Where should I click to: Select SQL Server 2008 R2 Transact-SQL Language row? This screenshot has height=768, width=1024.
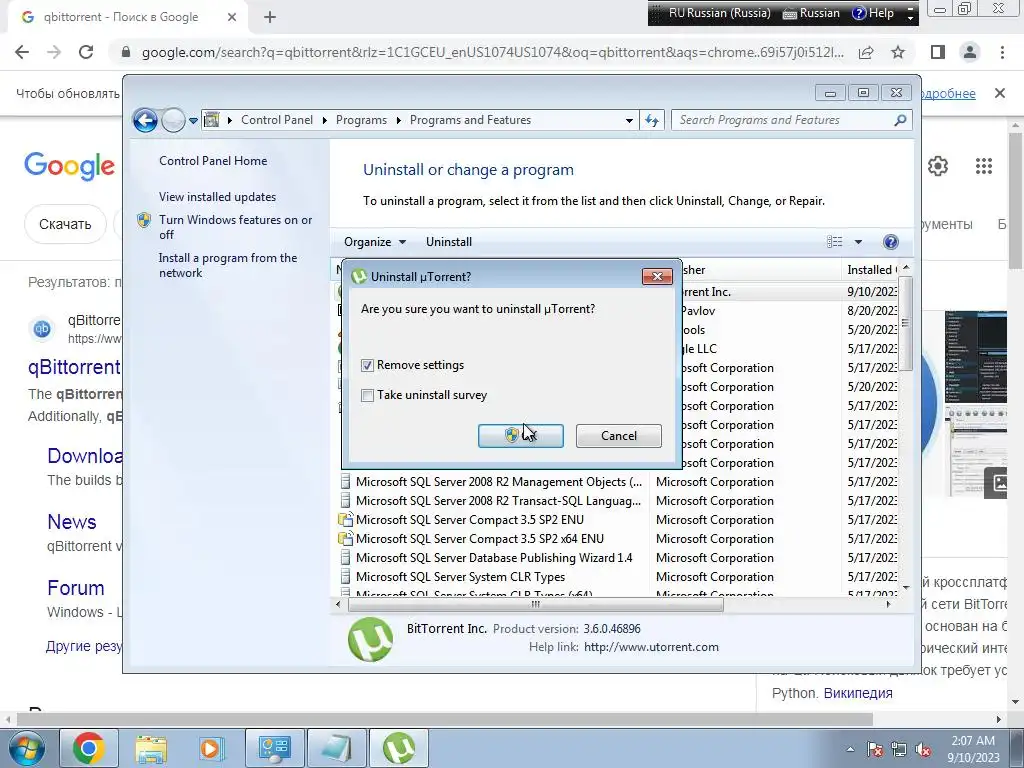(x=498, y=501)
